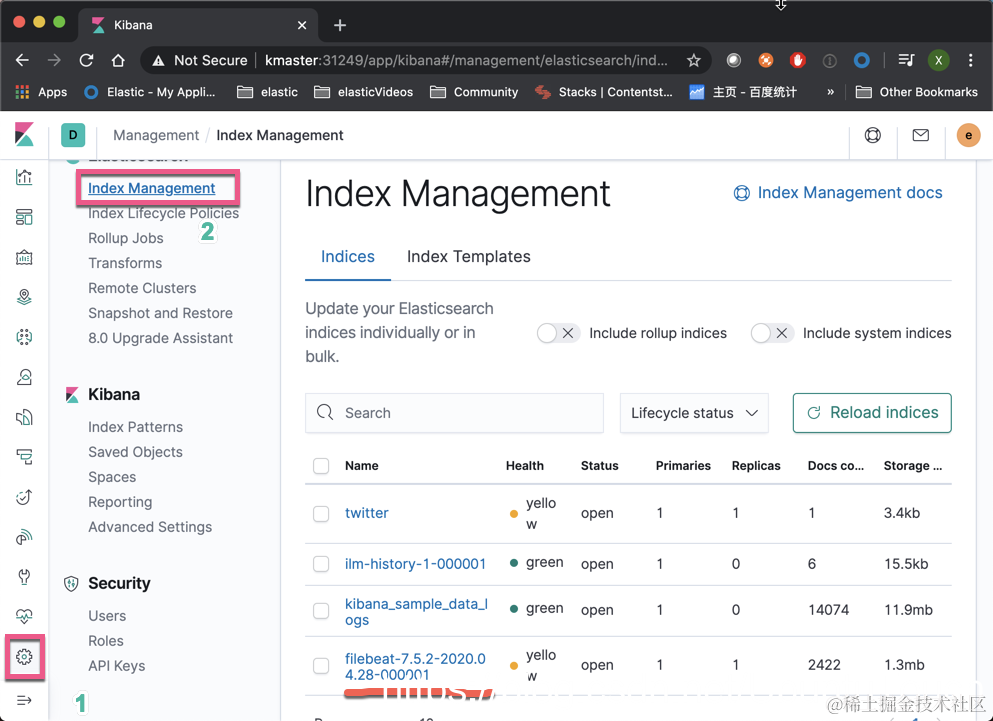The image size is (993, 721).
Task: Open a new browser tab
Action: click(x=340, y=25)
